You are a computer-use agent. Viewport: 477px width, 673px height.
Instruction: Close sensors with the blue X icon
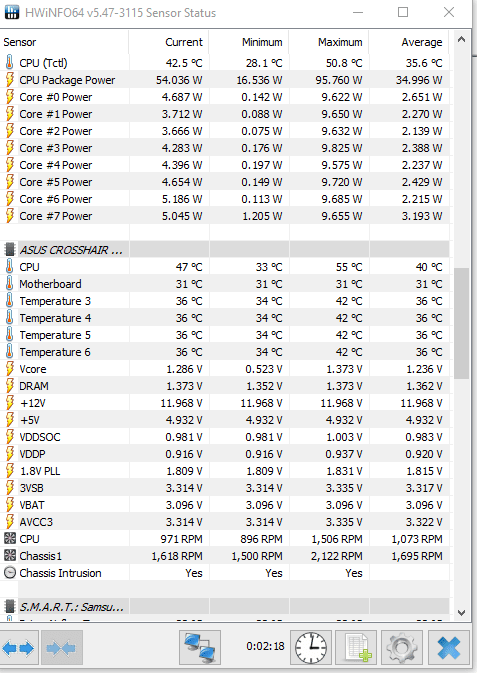click(x=449, y=648)
